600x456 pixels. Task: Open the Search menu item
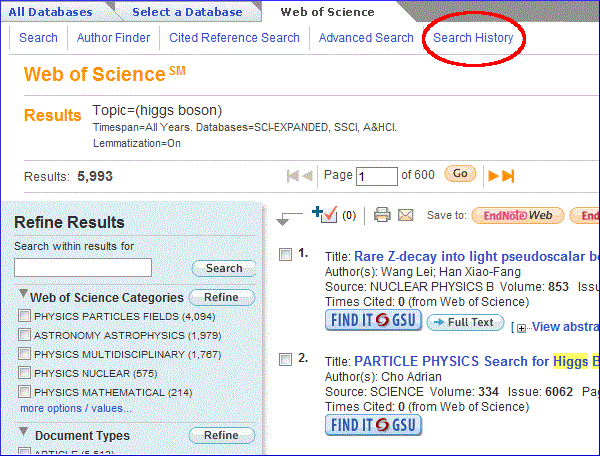coord(38,37)
